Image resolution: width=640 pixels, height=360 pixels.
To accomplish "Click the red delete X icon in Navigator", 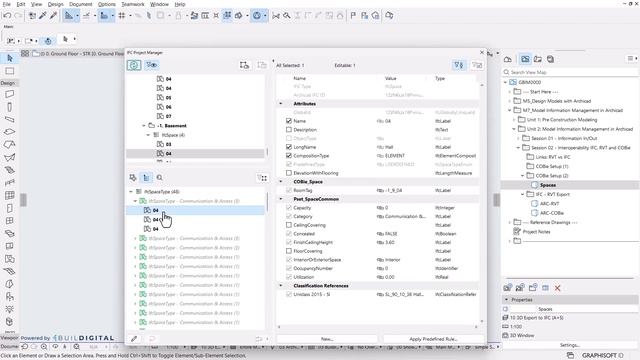I will pos(558,288).
